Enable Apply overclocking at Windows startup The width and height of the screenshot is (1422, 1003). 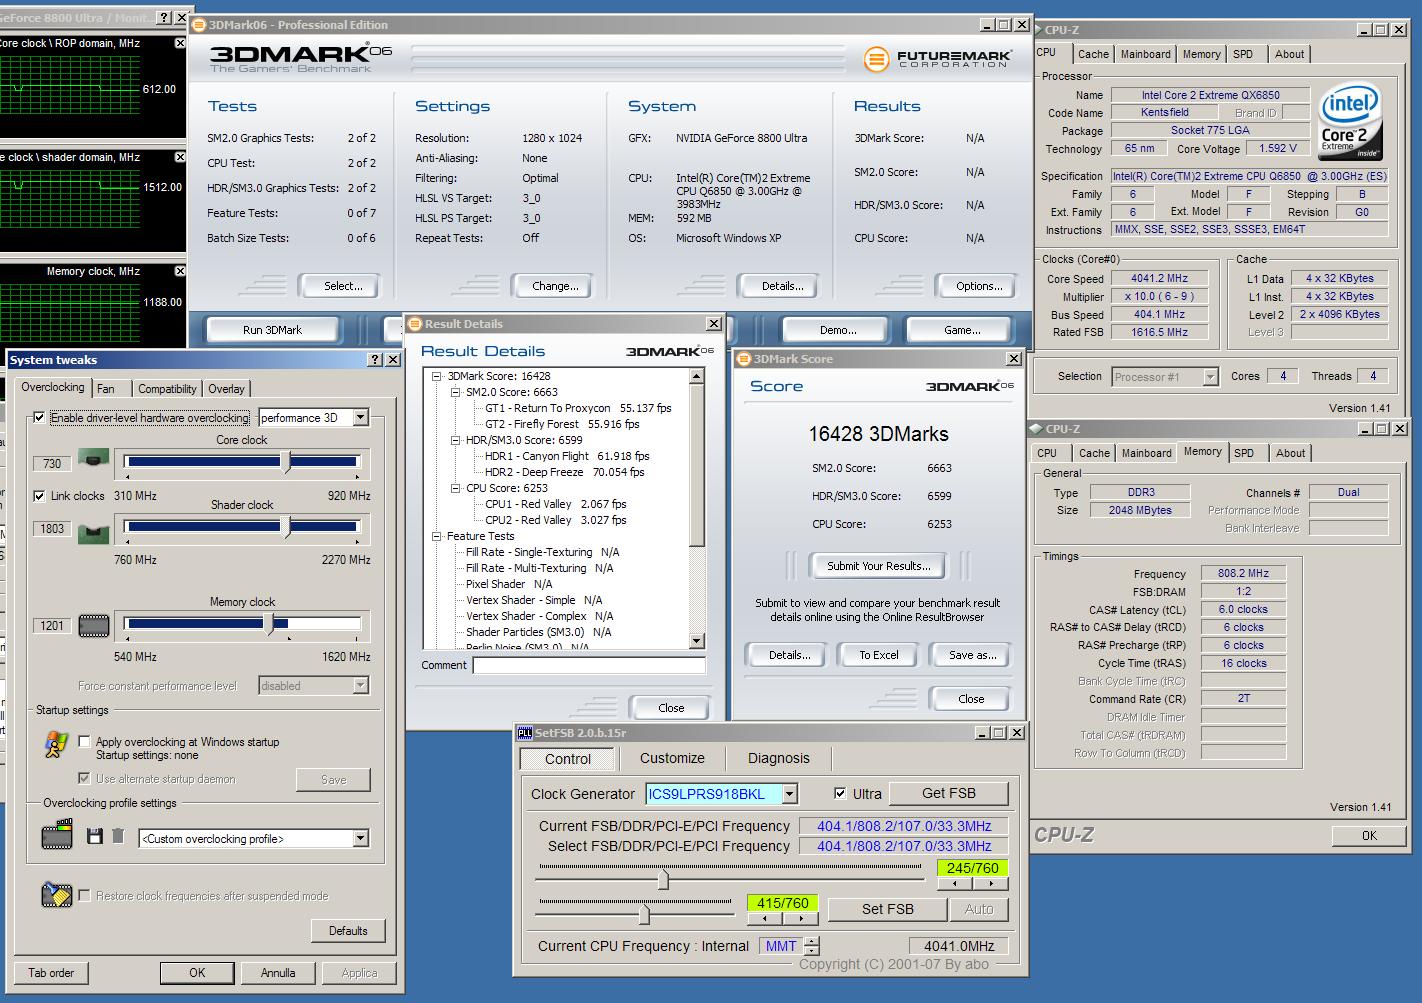[84, 742]
